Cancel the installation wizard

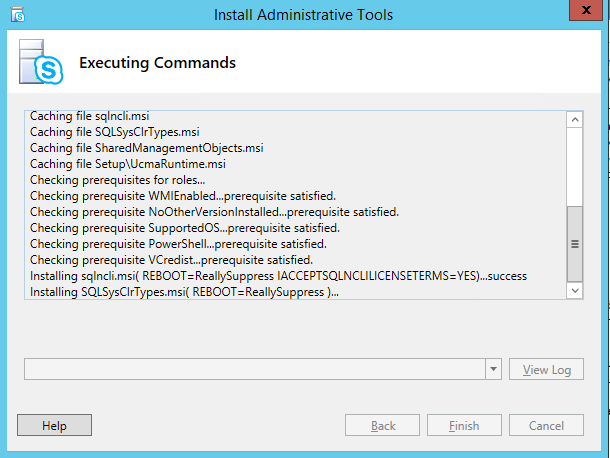(x=546, y=426)
